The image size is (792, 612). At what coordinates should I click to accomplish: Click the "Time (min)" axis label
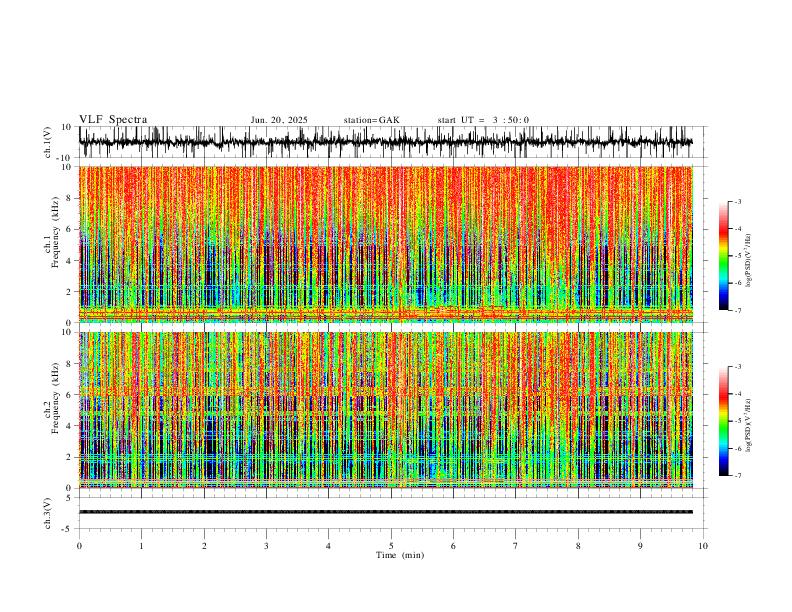tap(400, 555)
